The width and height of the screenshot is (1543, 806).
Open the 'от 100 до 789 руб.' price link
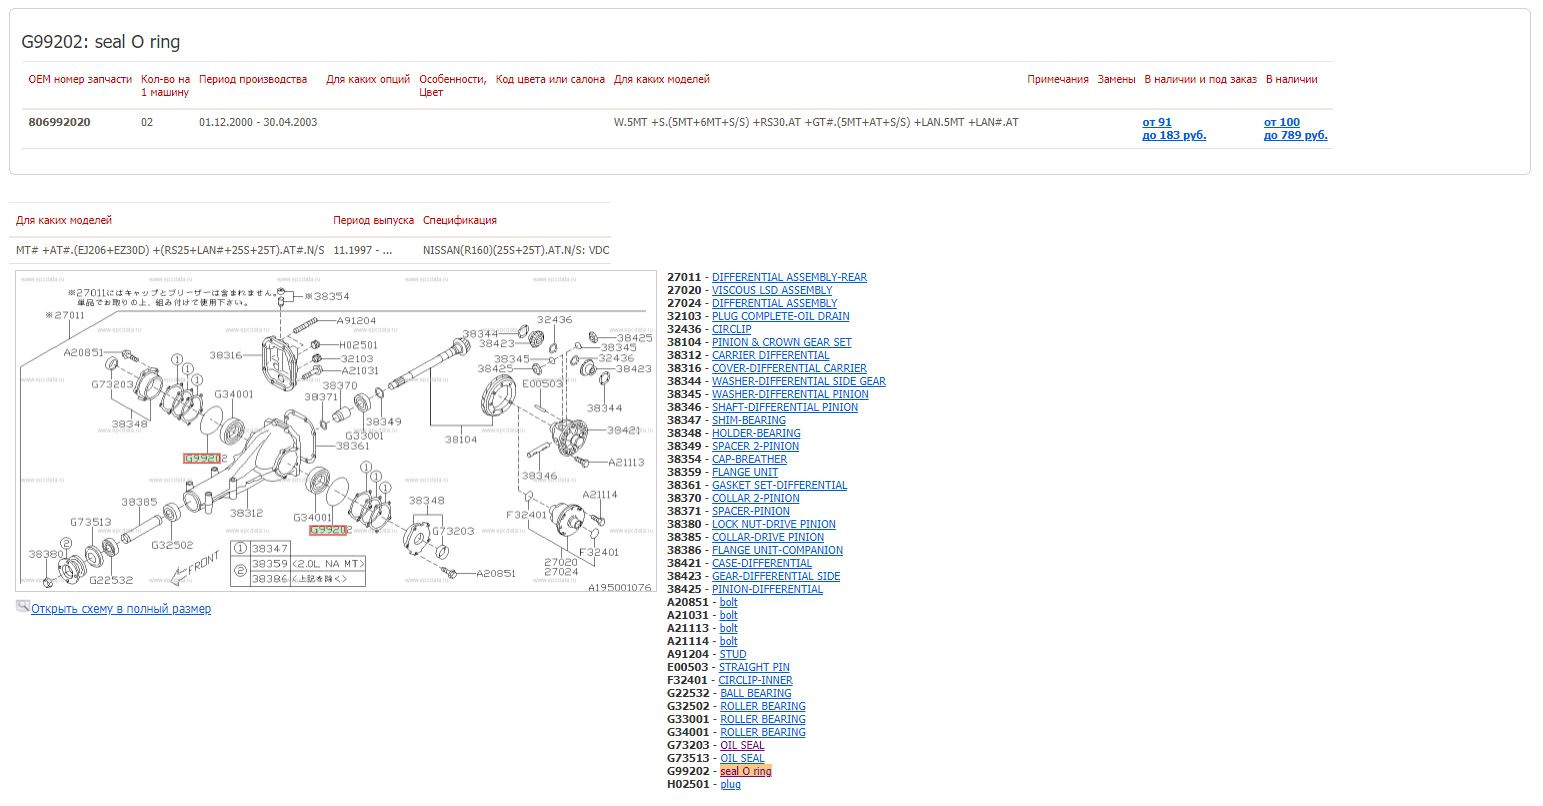coord(1296,129)
